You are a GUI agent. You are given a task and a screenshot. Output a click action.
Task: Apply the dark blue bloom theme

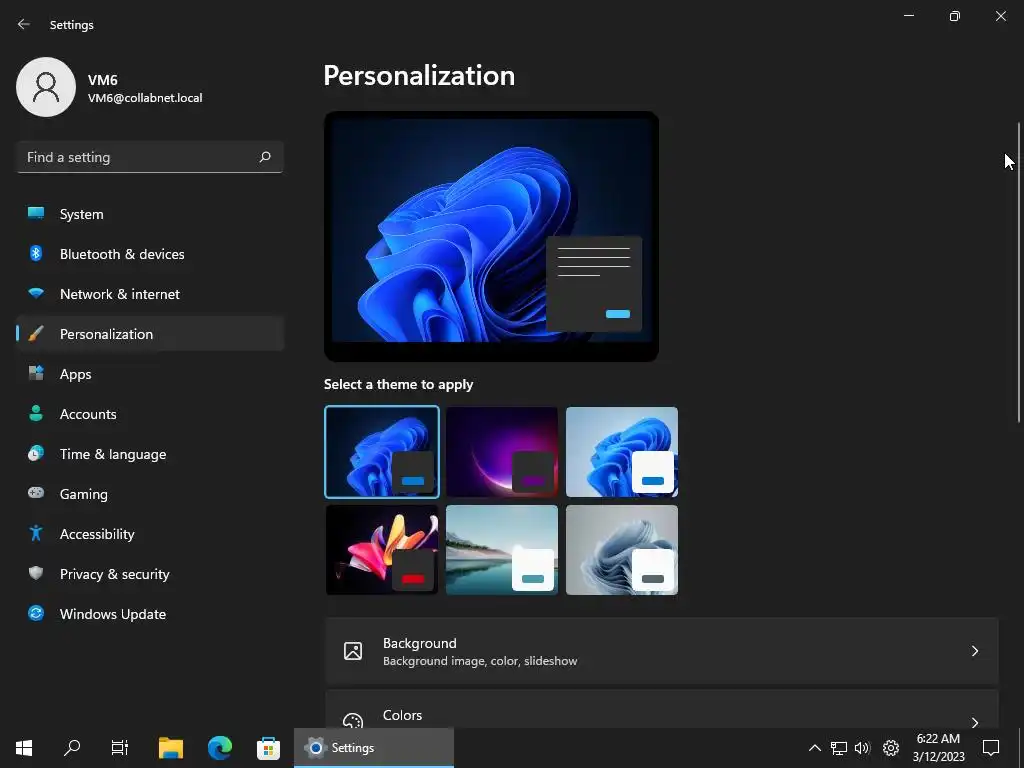click(382, 452)
